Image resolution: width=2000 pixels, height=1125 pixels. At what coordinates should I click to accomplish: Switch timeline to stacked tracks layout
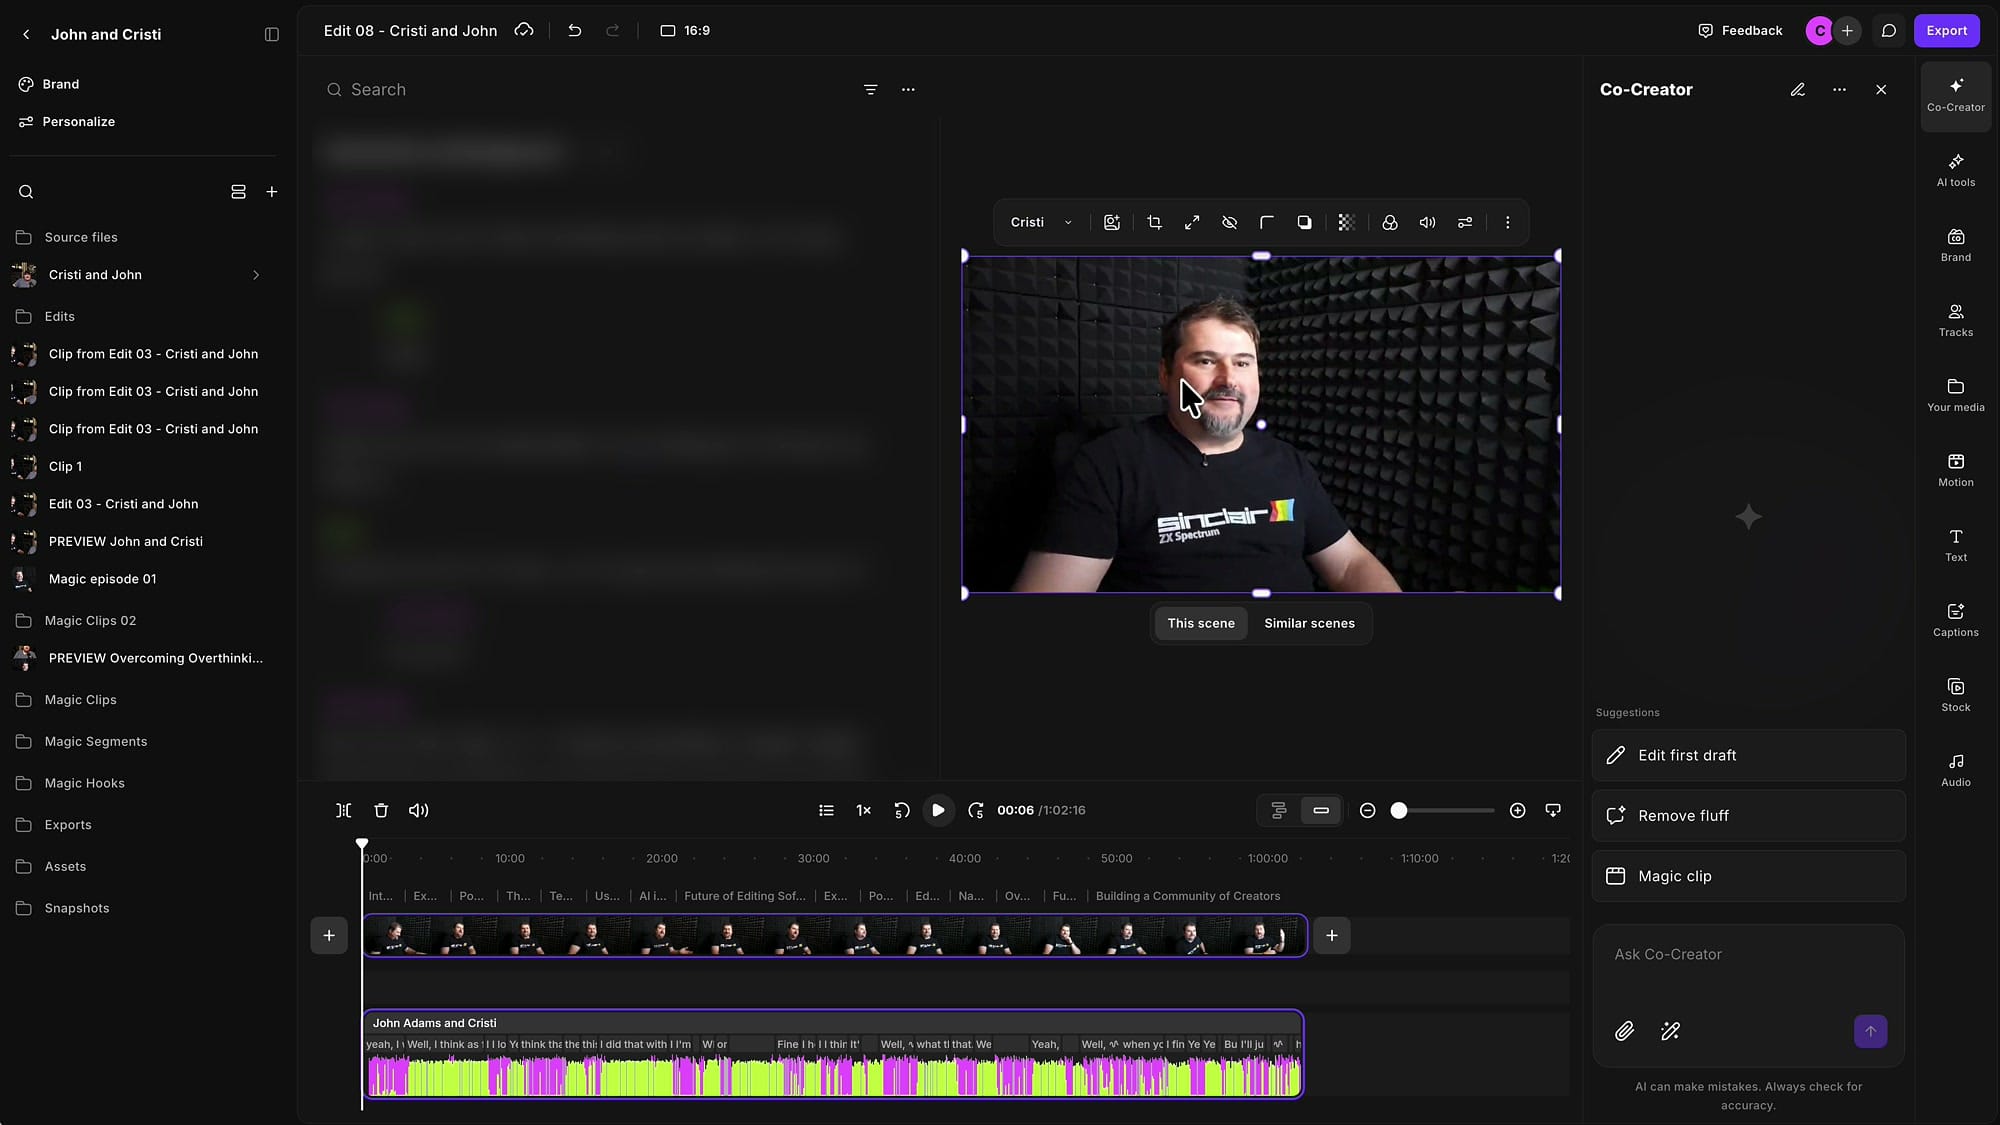point(1279,810)
